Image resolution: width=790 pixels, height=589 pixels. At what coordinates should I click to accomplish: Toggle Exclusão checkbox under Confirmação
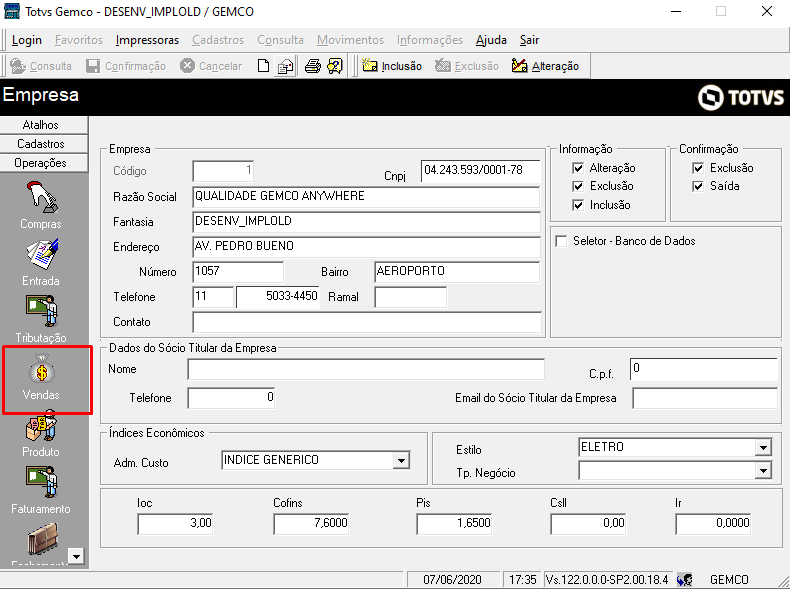point(698,168)
